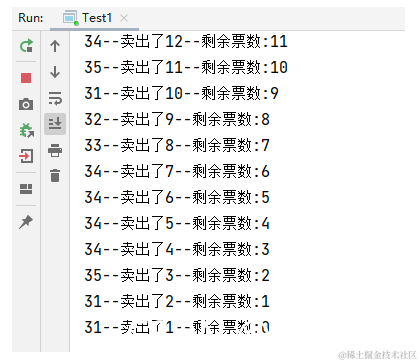The height and width of the screenshot is (363, 420).
Task: Print the console output with the printer icon
Action: (x=55, y=150)
